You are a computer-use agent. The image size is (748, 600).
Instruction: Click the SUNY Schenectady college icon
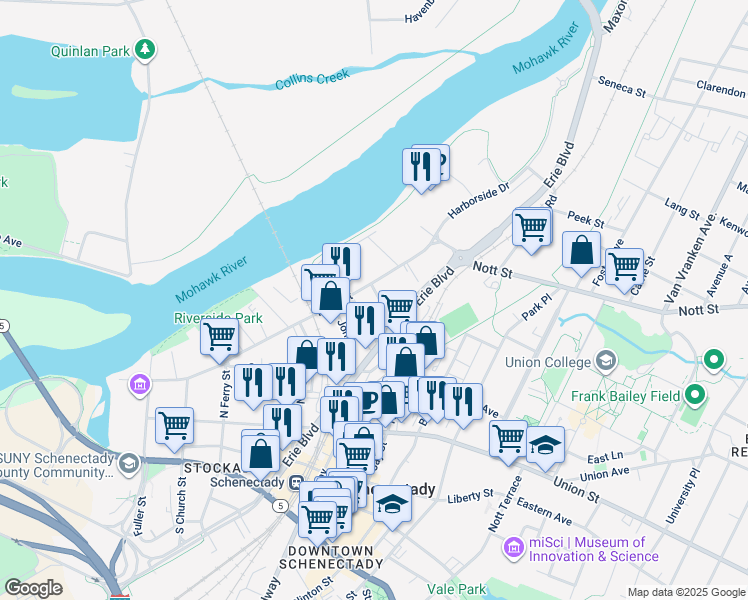pyautogui.click(x=129, y=464)
